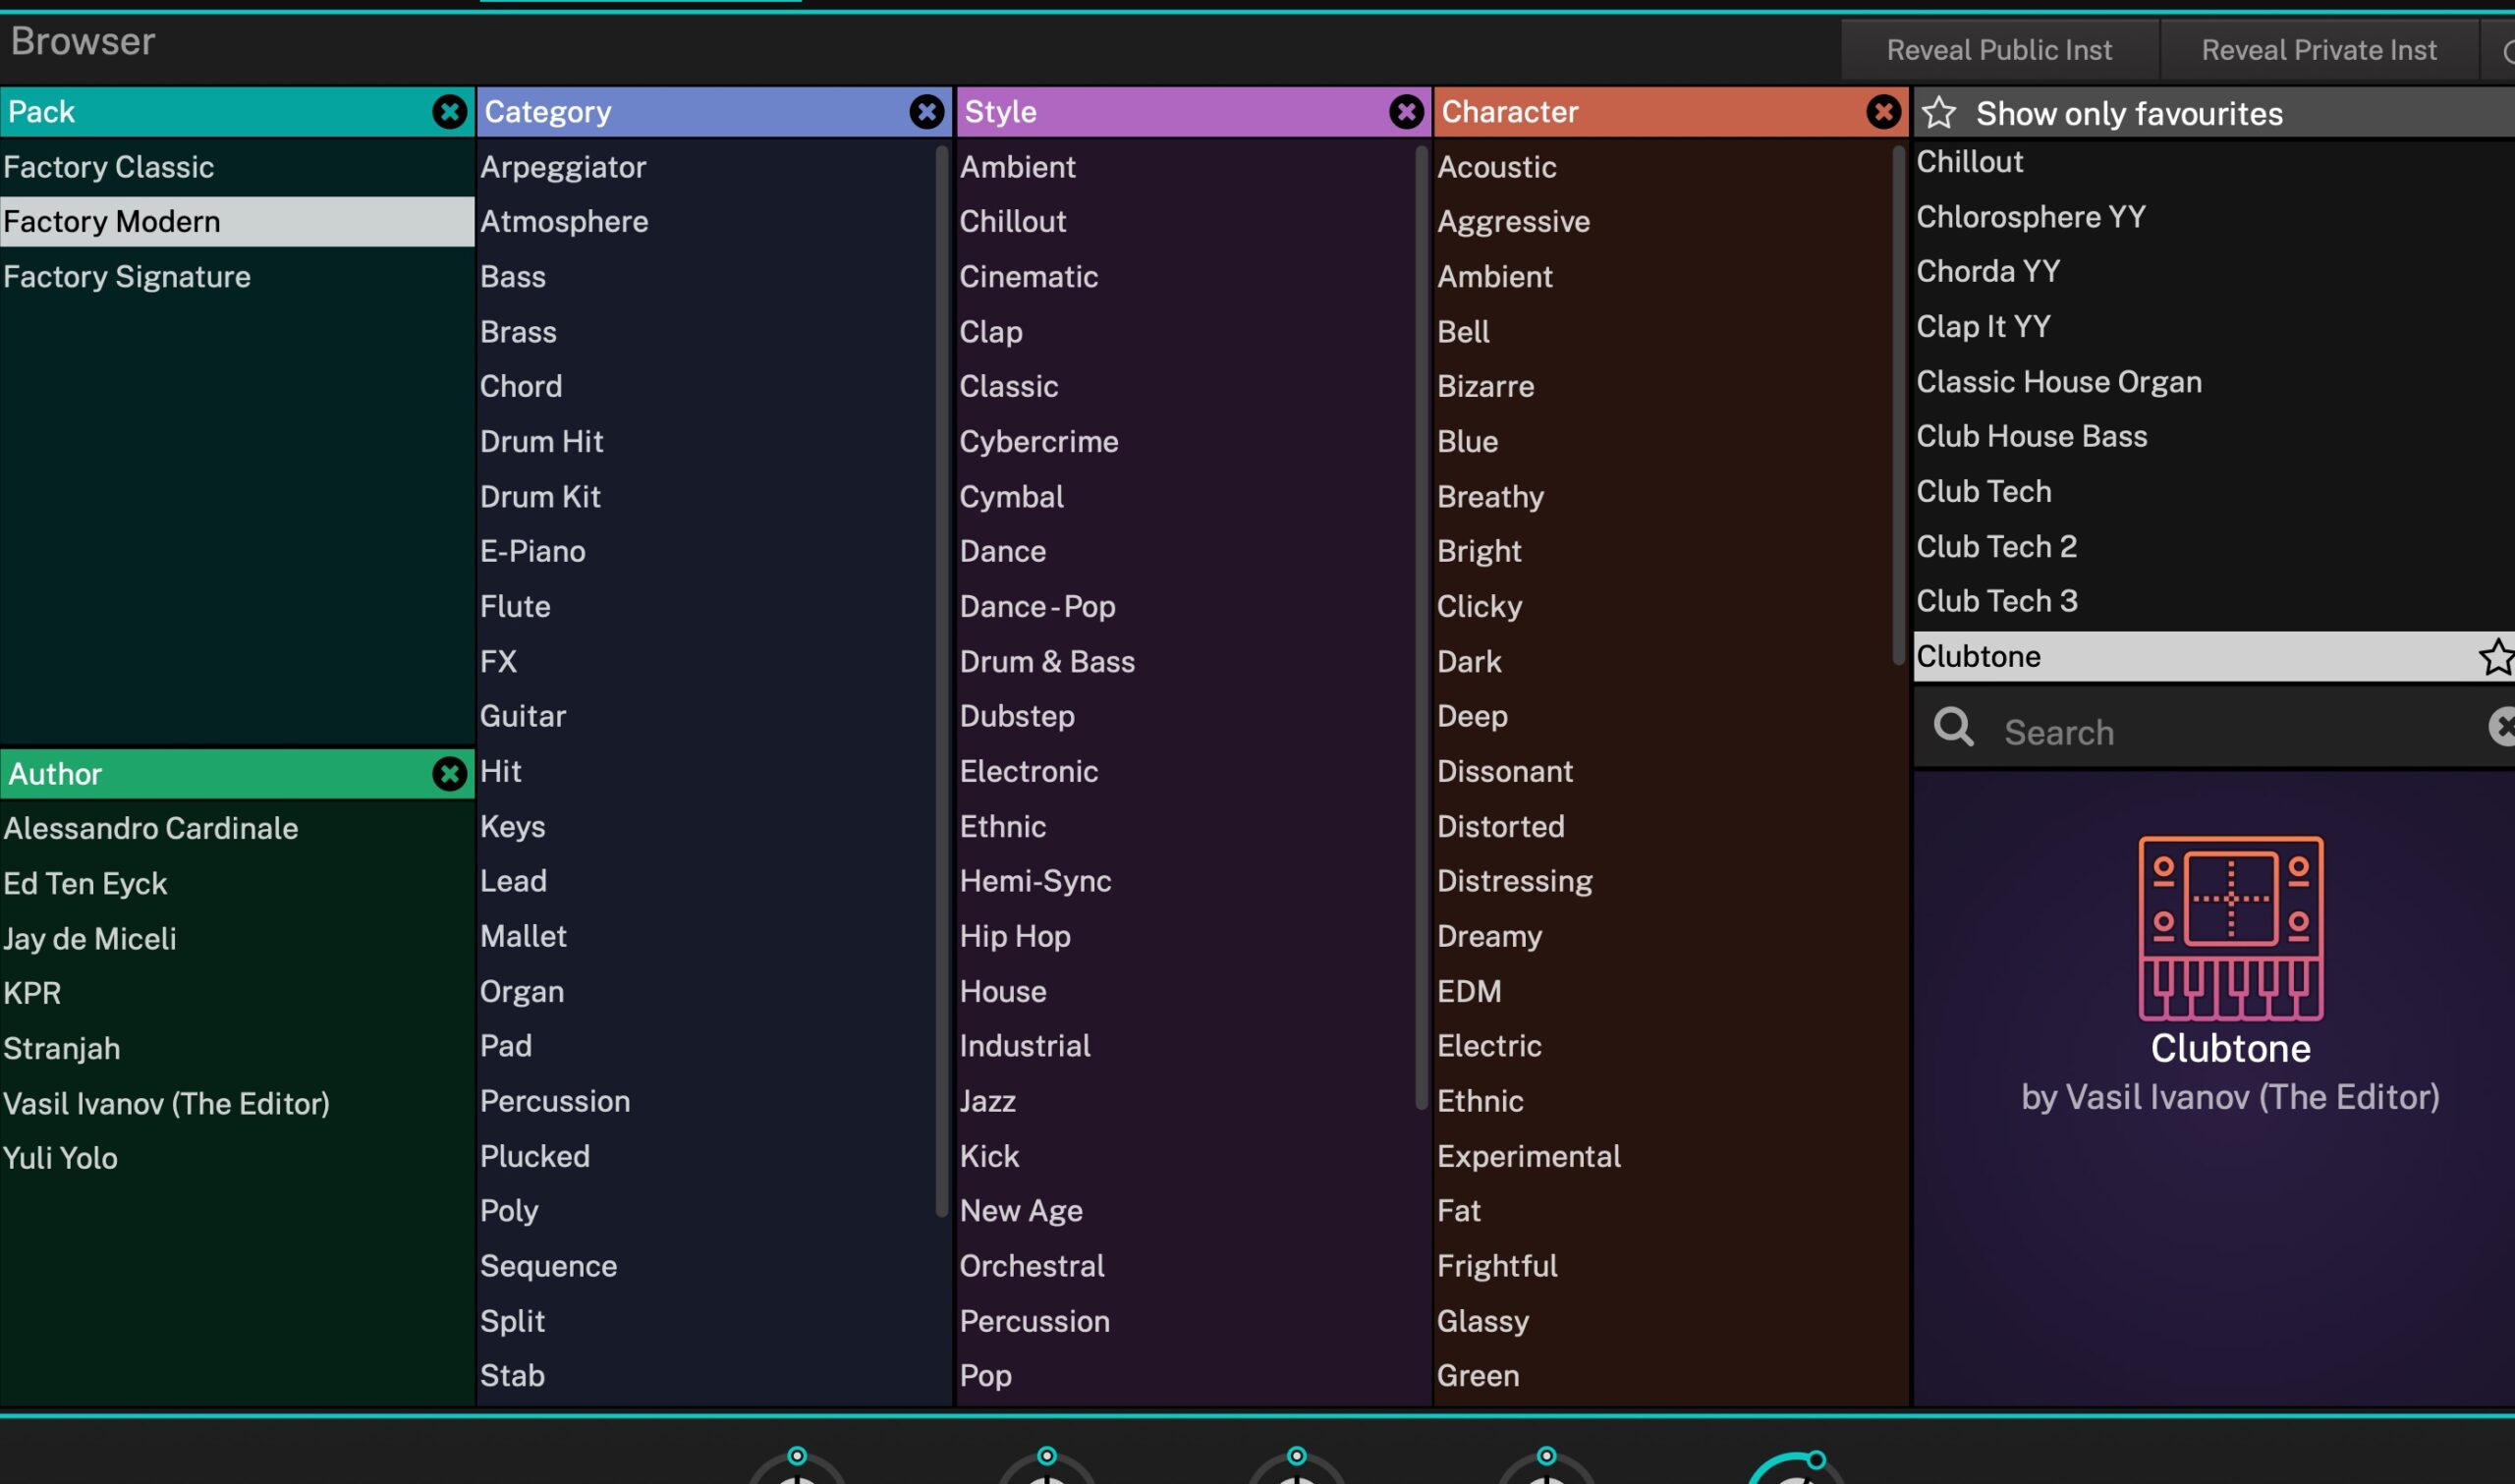The height and width of the screenshot is (1484, 2515).
Task: Clear the Category filter with X icon
Action: tap(926, 112)
